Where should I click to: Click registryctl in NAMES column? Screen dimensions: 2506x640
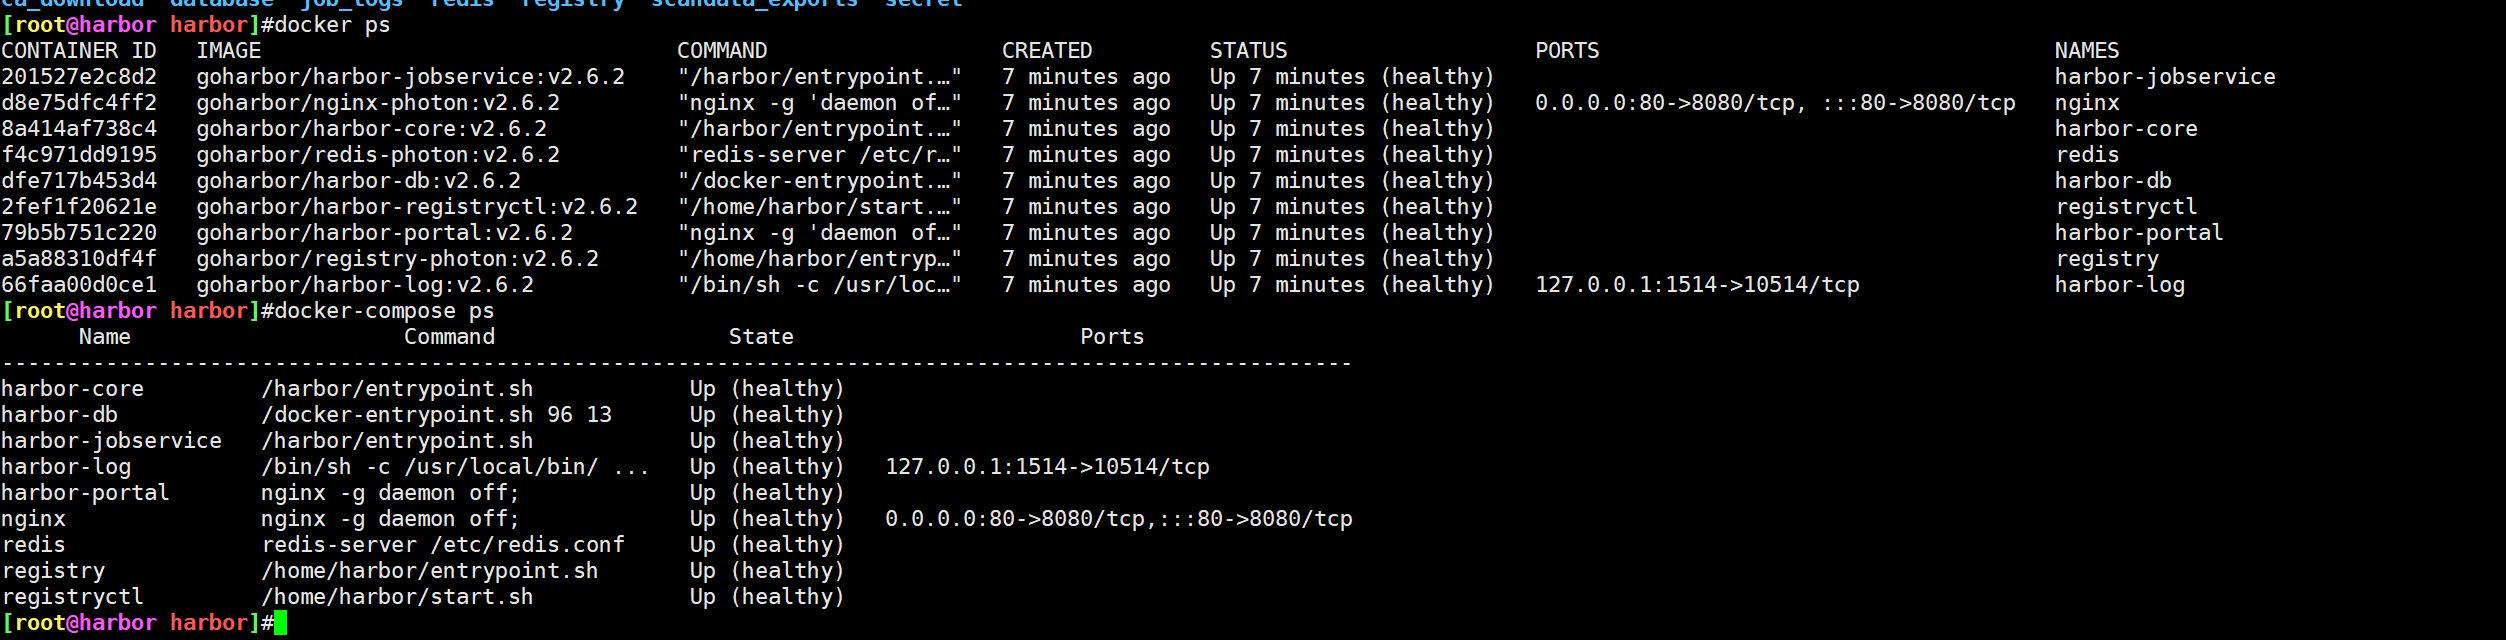pos(2126,207)
